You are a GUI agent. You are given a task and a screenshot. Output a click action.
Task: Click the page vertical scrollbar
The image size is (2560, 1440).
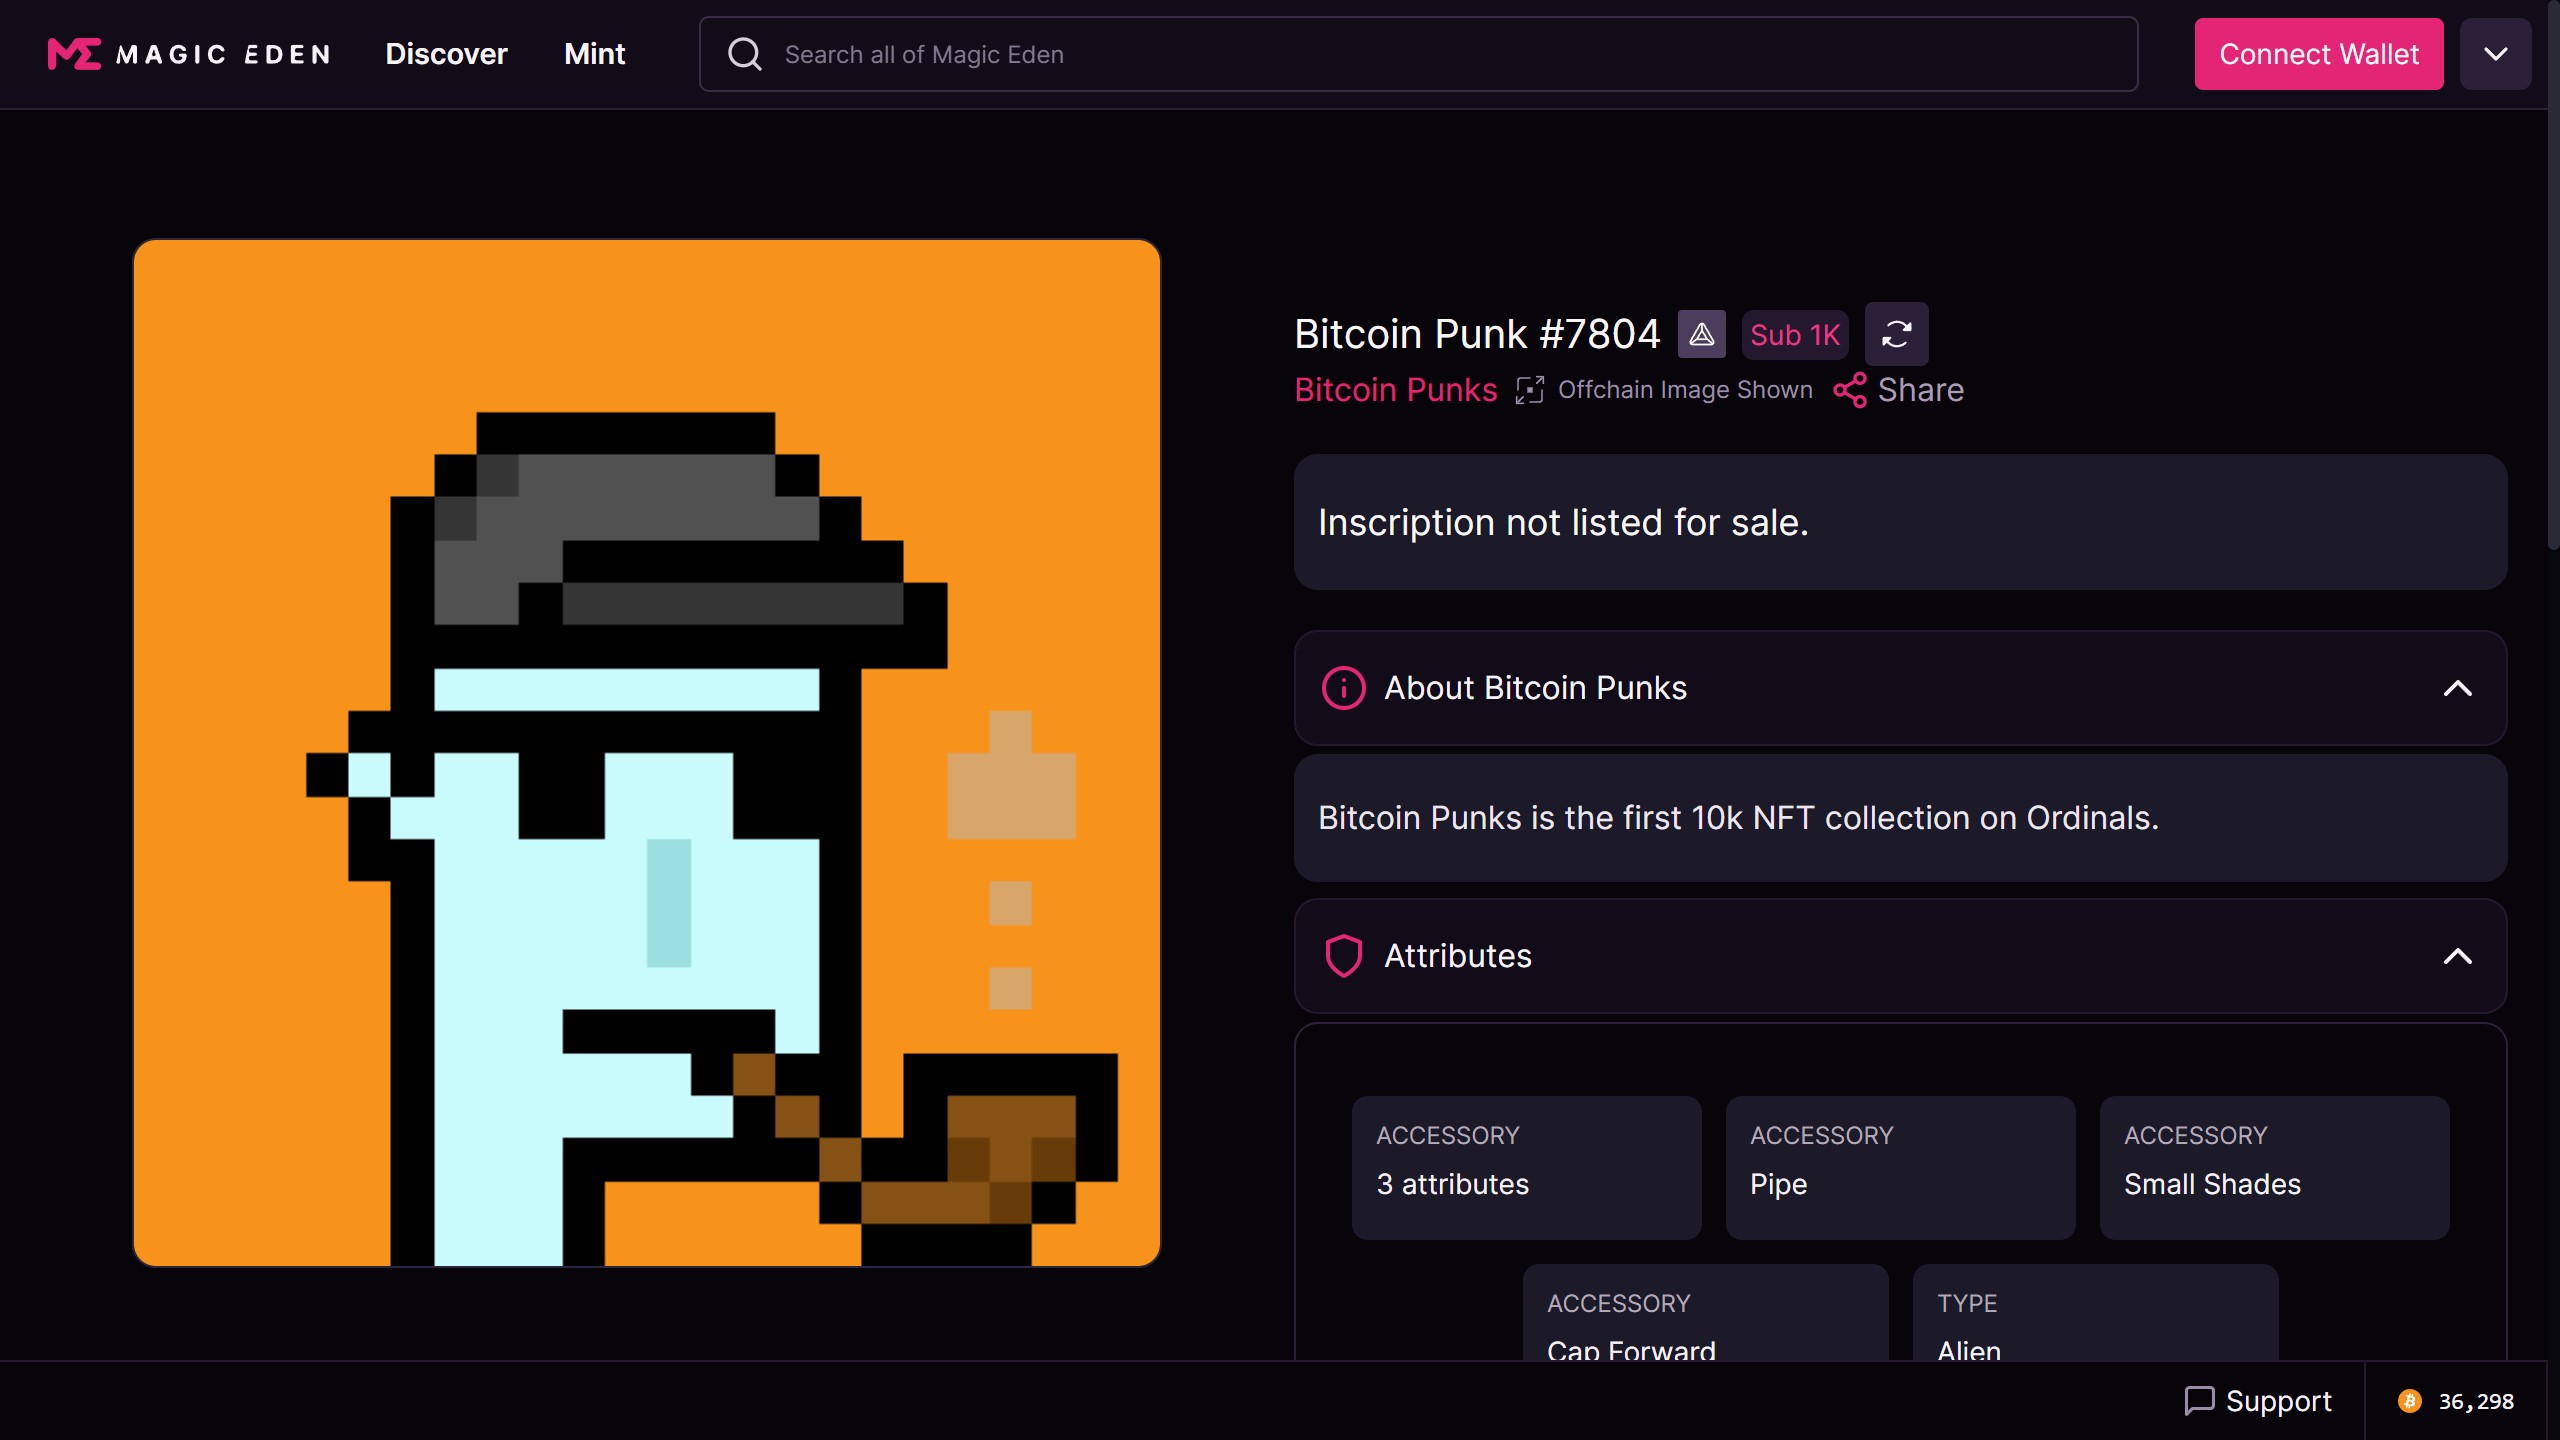click(x=2553, y=275)
